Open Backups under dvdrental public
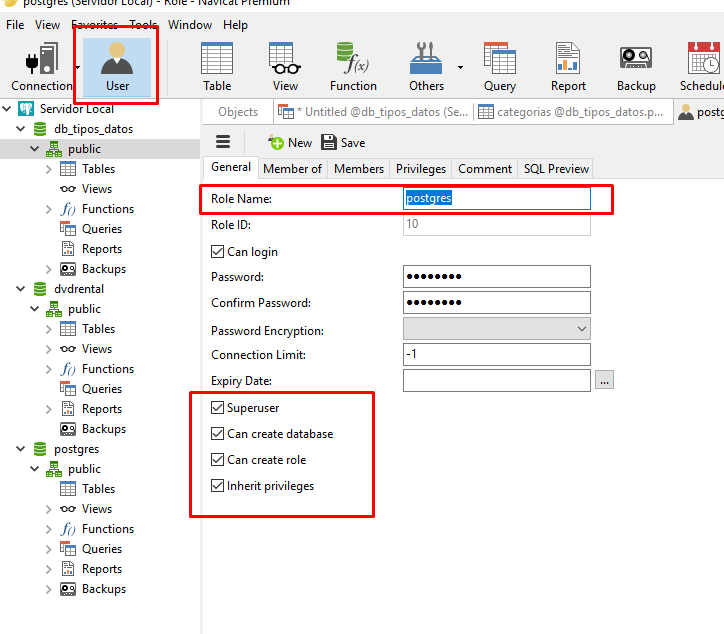The height and width of the screenshot is (634, 724). [104, 429]
